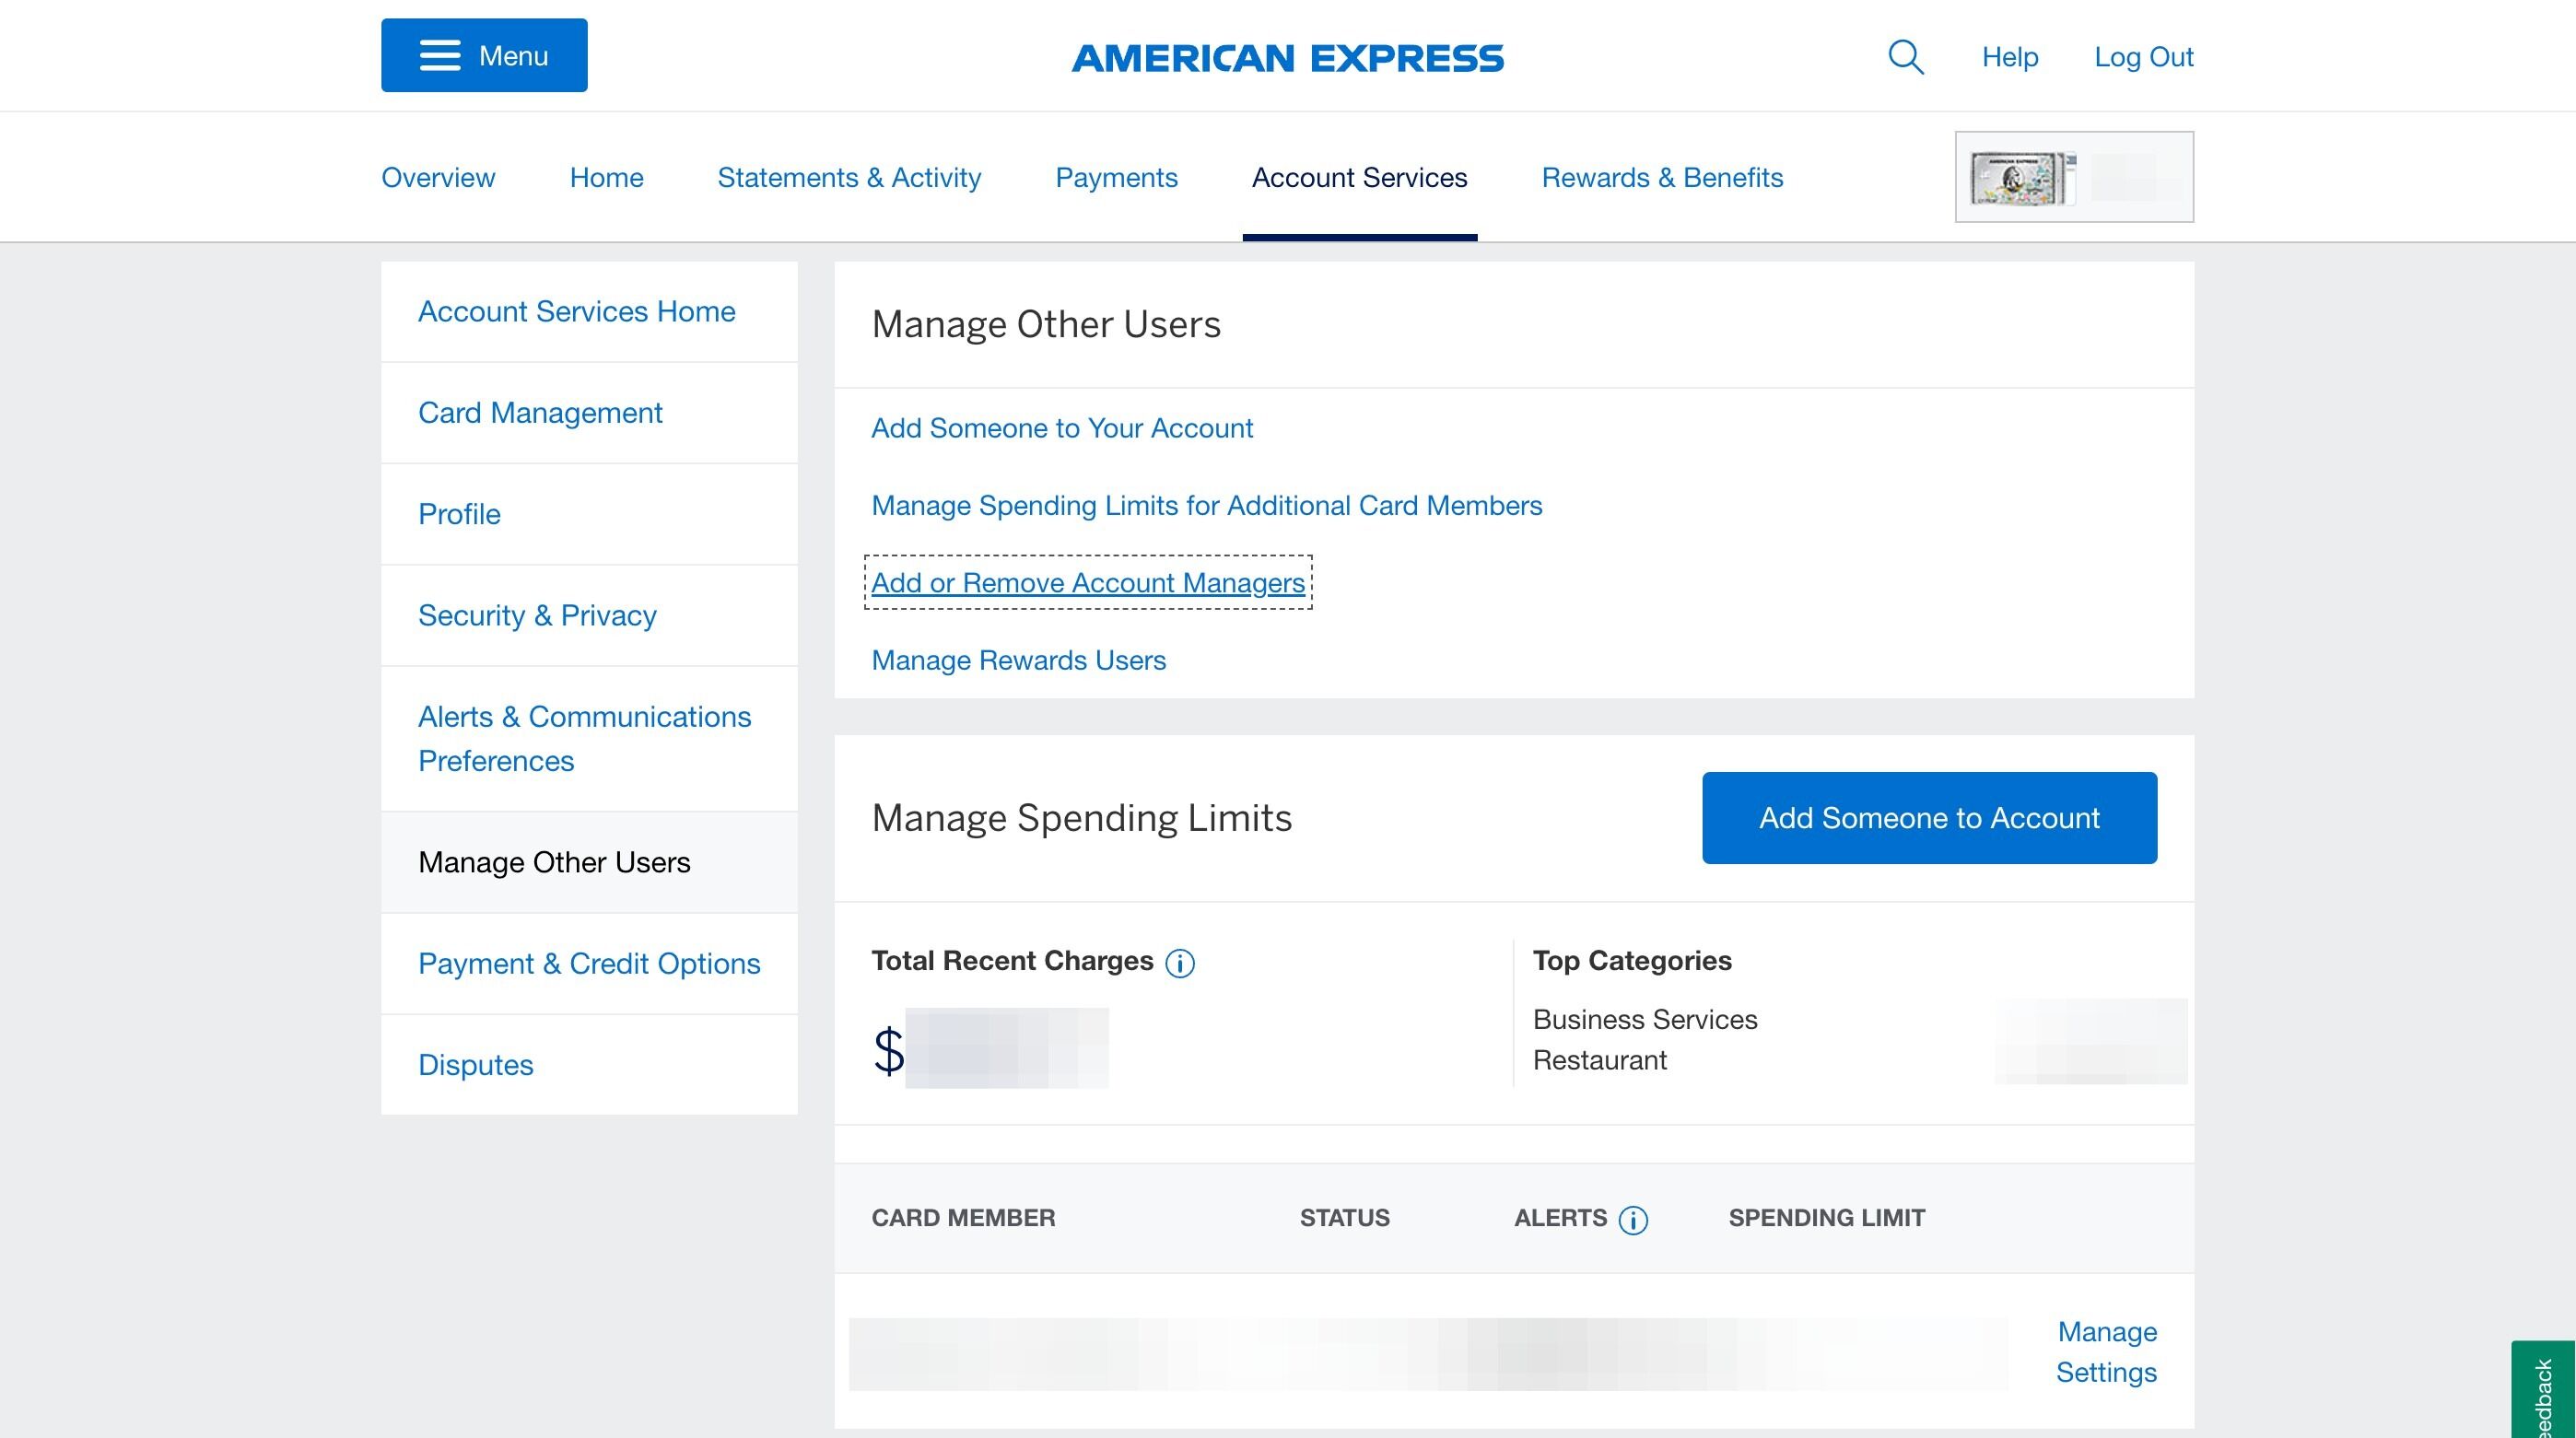Click Log Out in header
This screenshot has height=1438, width=2576.
click(2143, 57)
